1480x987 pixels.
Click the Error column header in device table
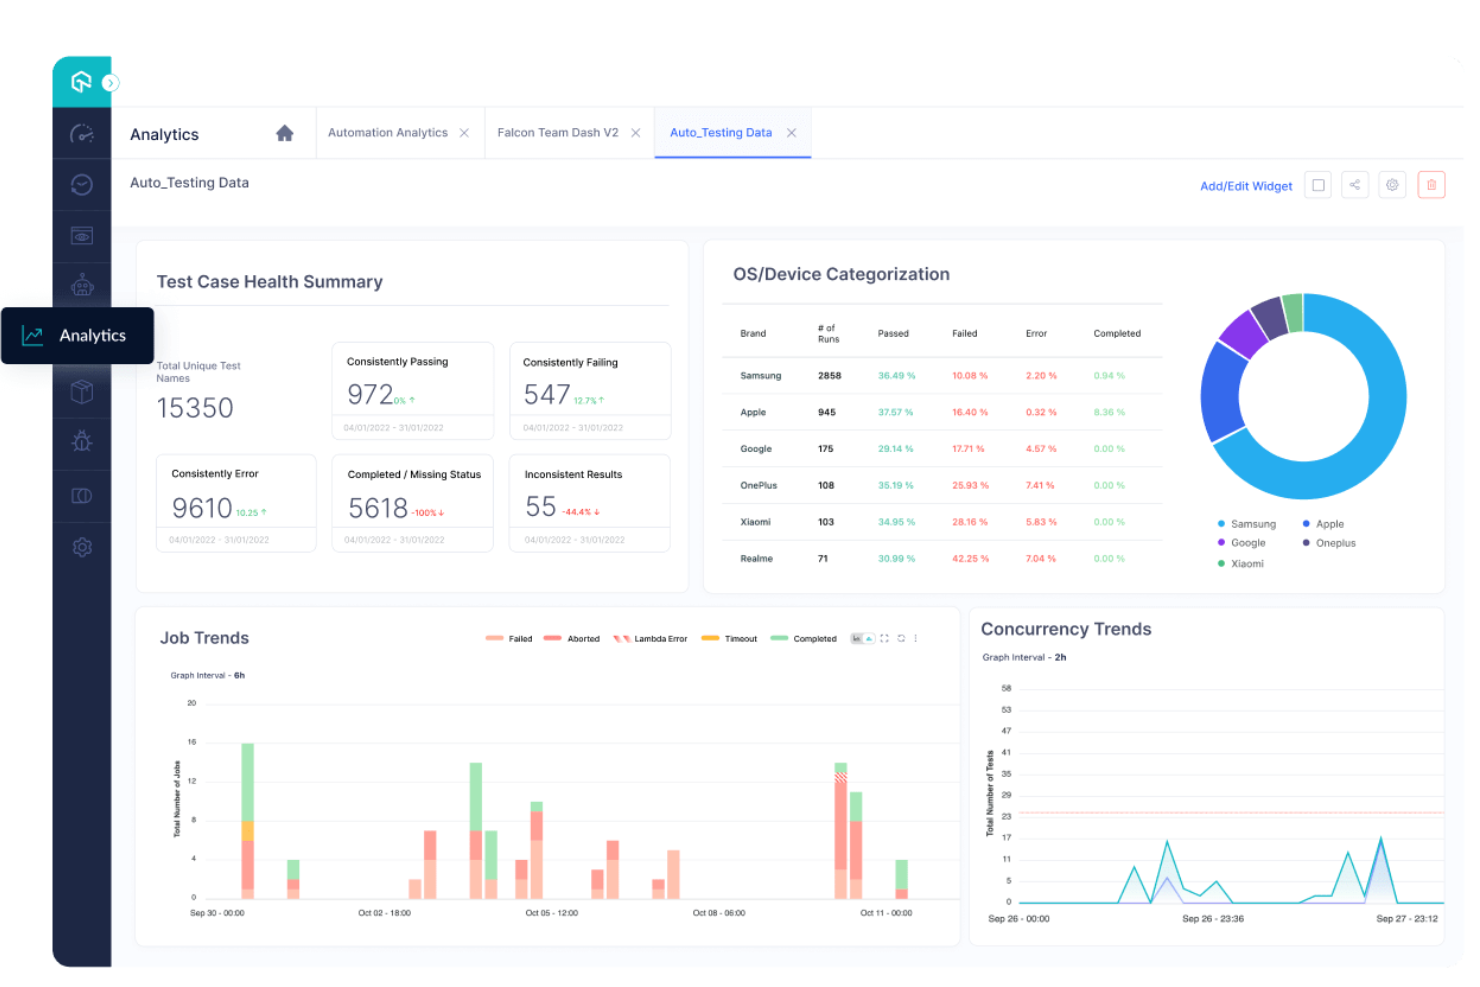1036,334
